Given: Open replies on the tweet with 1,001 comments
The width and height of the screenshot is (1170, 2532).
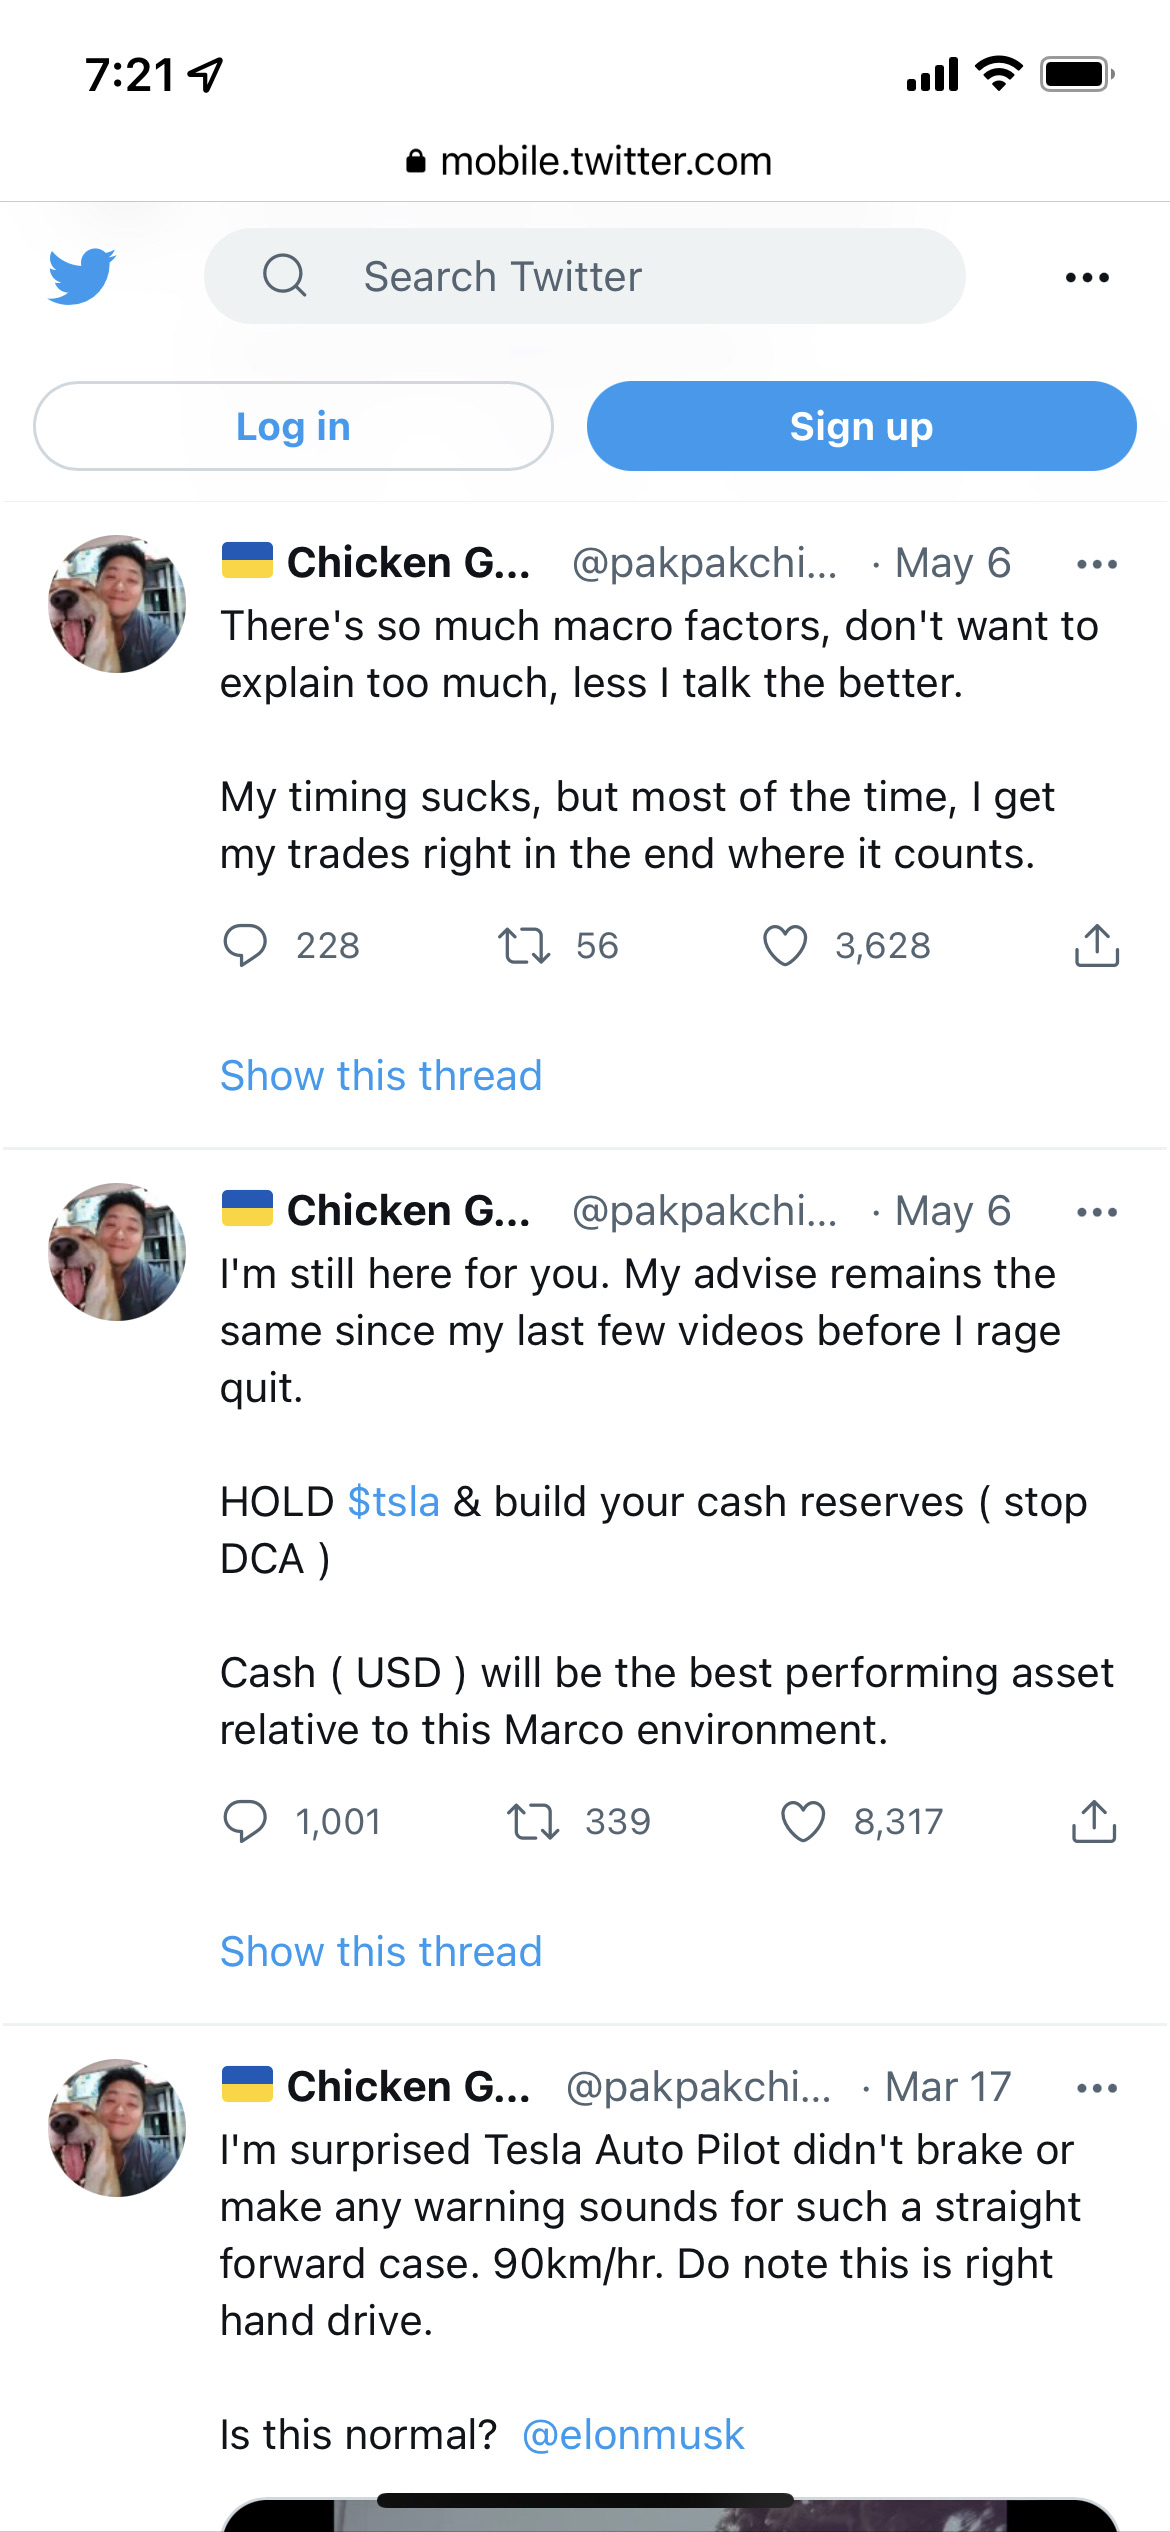Looking at the screenshot, I should 245,1821.
